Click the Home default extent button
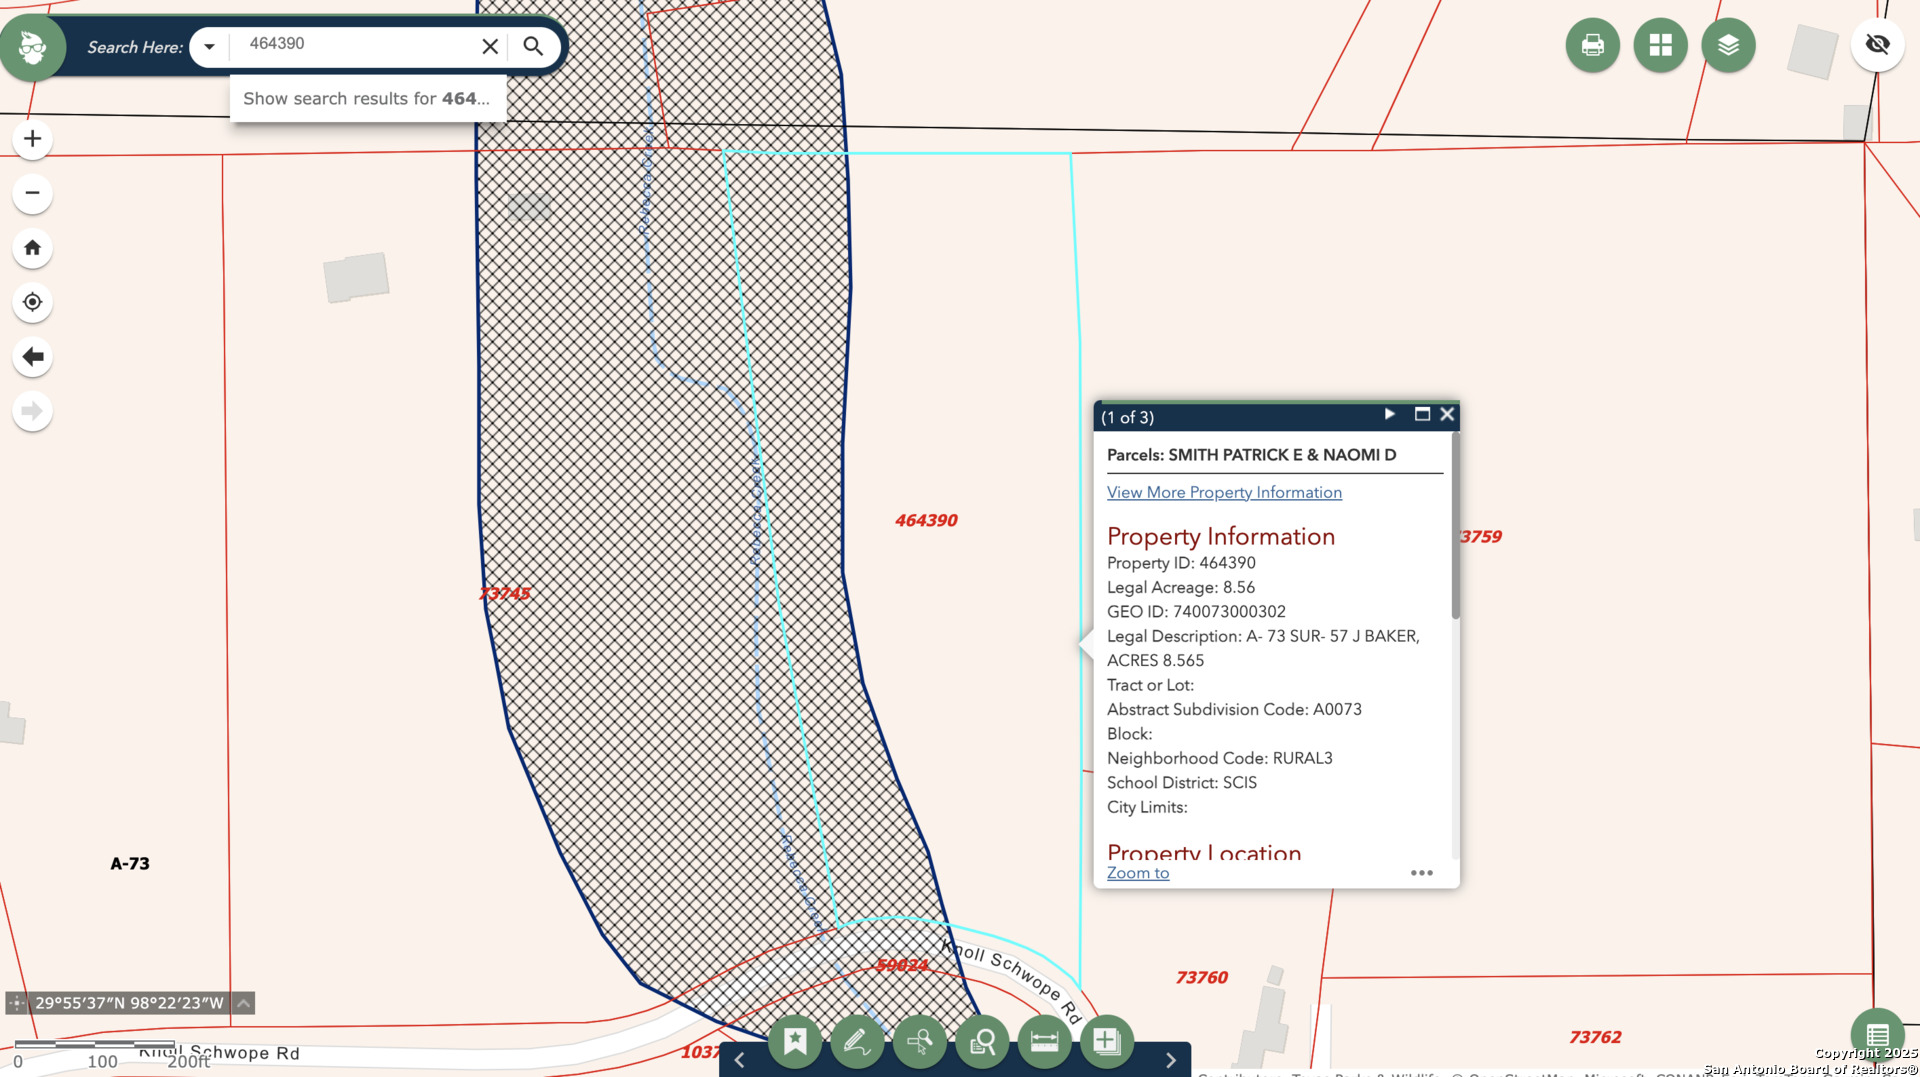Viewport: 1920px width, 1077px height. 33,248
